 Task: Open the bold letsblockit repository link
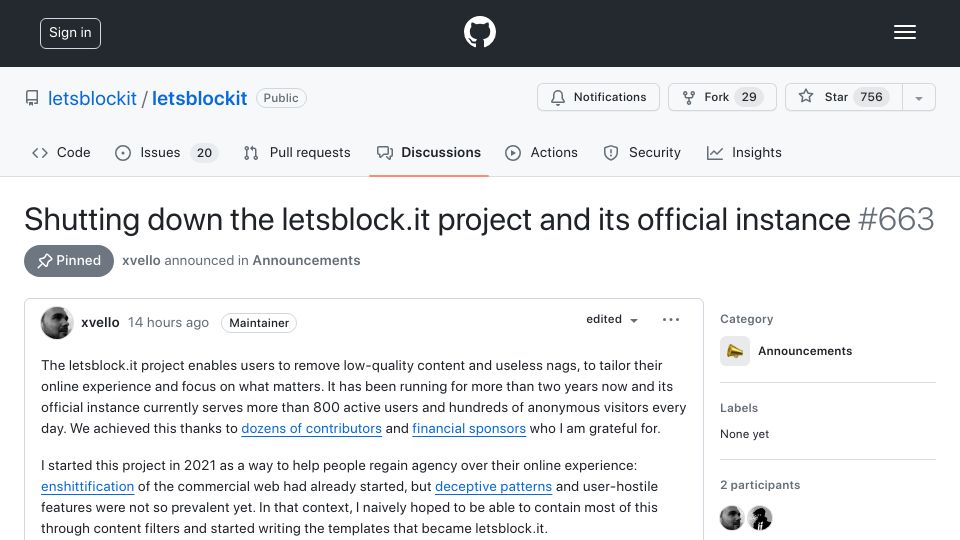point(200,98)
